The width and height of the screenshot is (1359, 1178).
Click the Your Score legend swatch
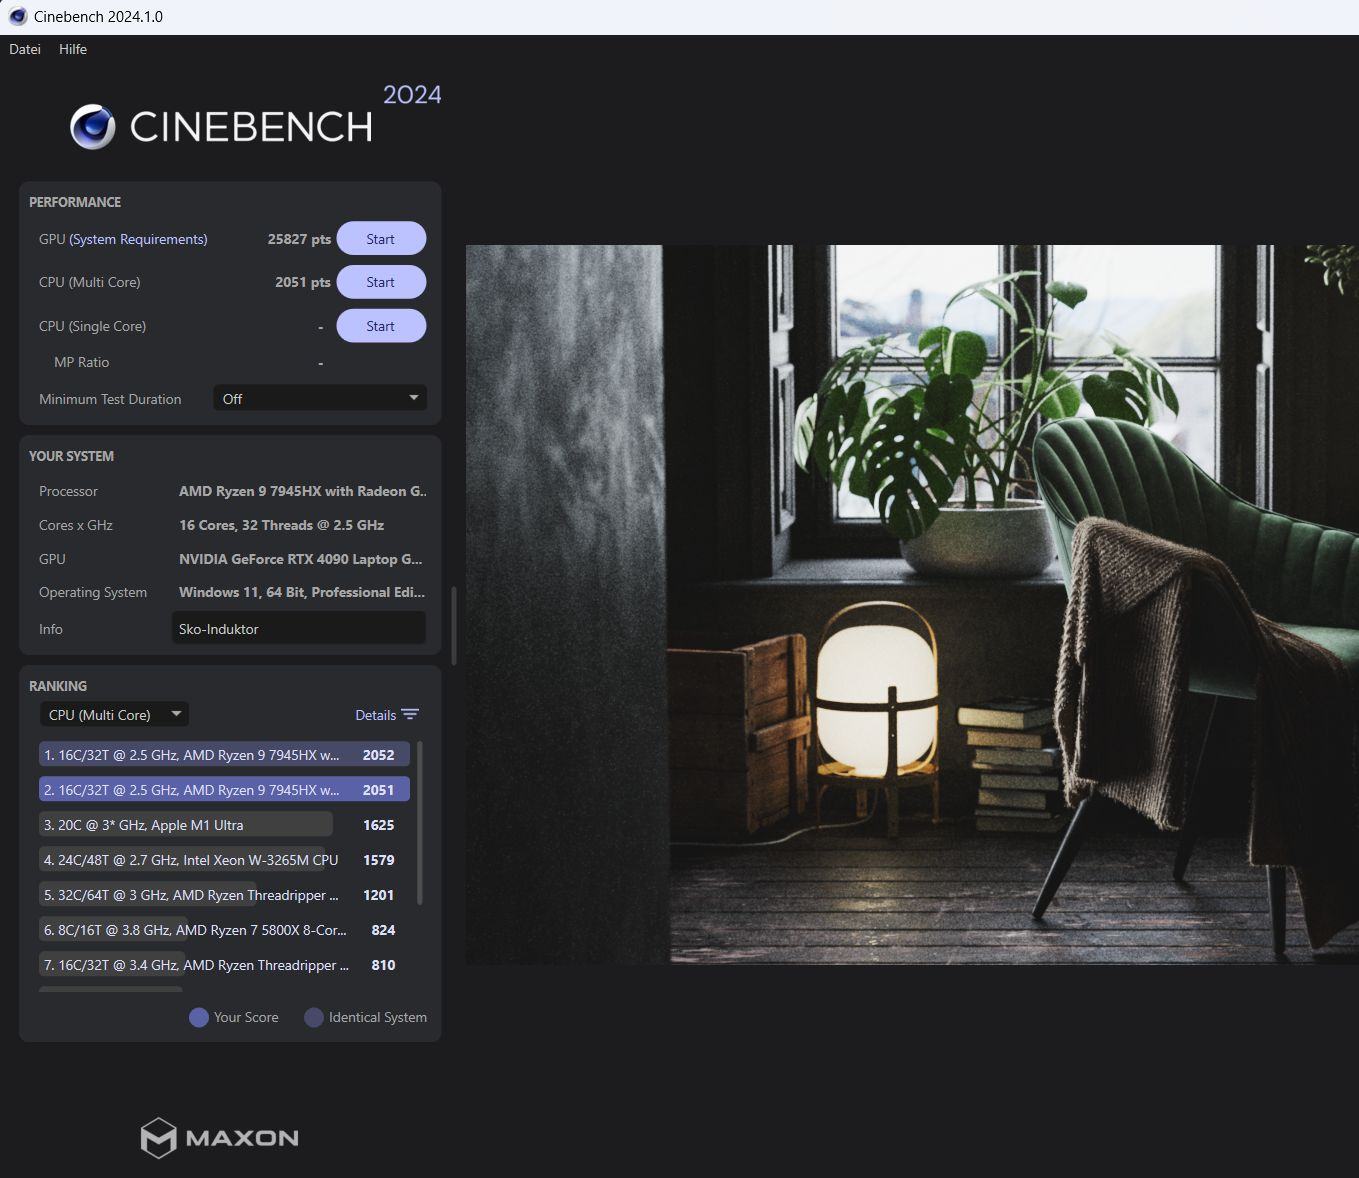pyautogui.click(x=198, y=1017)
